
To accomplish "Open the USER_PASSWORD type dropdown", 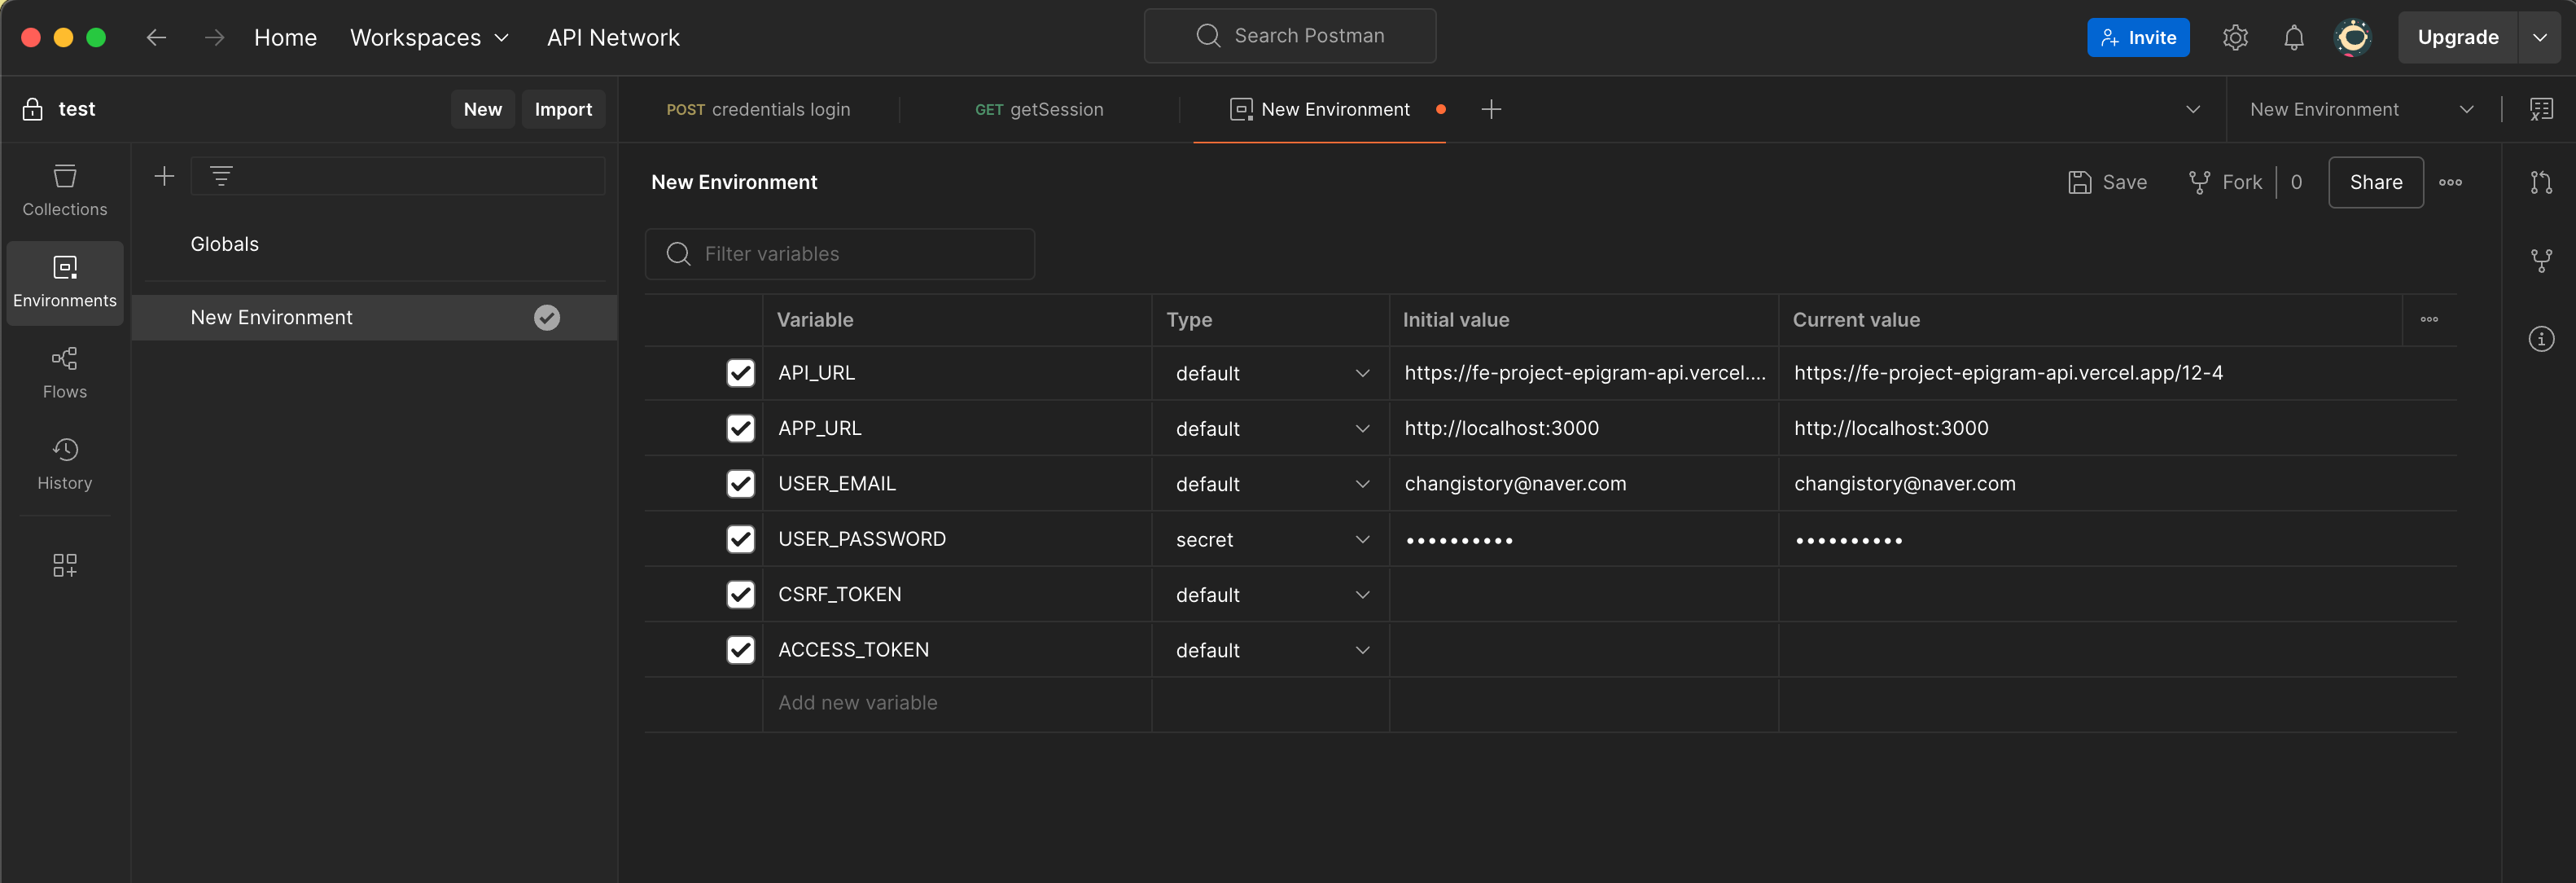I will 1270,540.
